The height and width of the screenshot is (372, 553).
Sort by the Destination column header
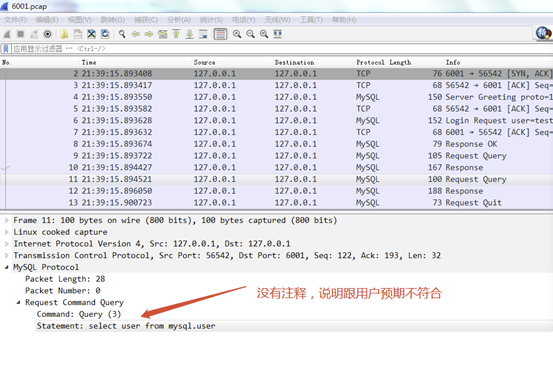[314, 62]
